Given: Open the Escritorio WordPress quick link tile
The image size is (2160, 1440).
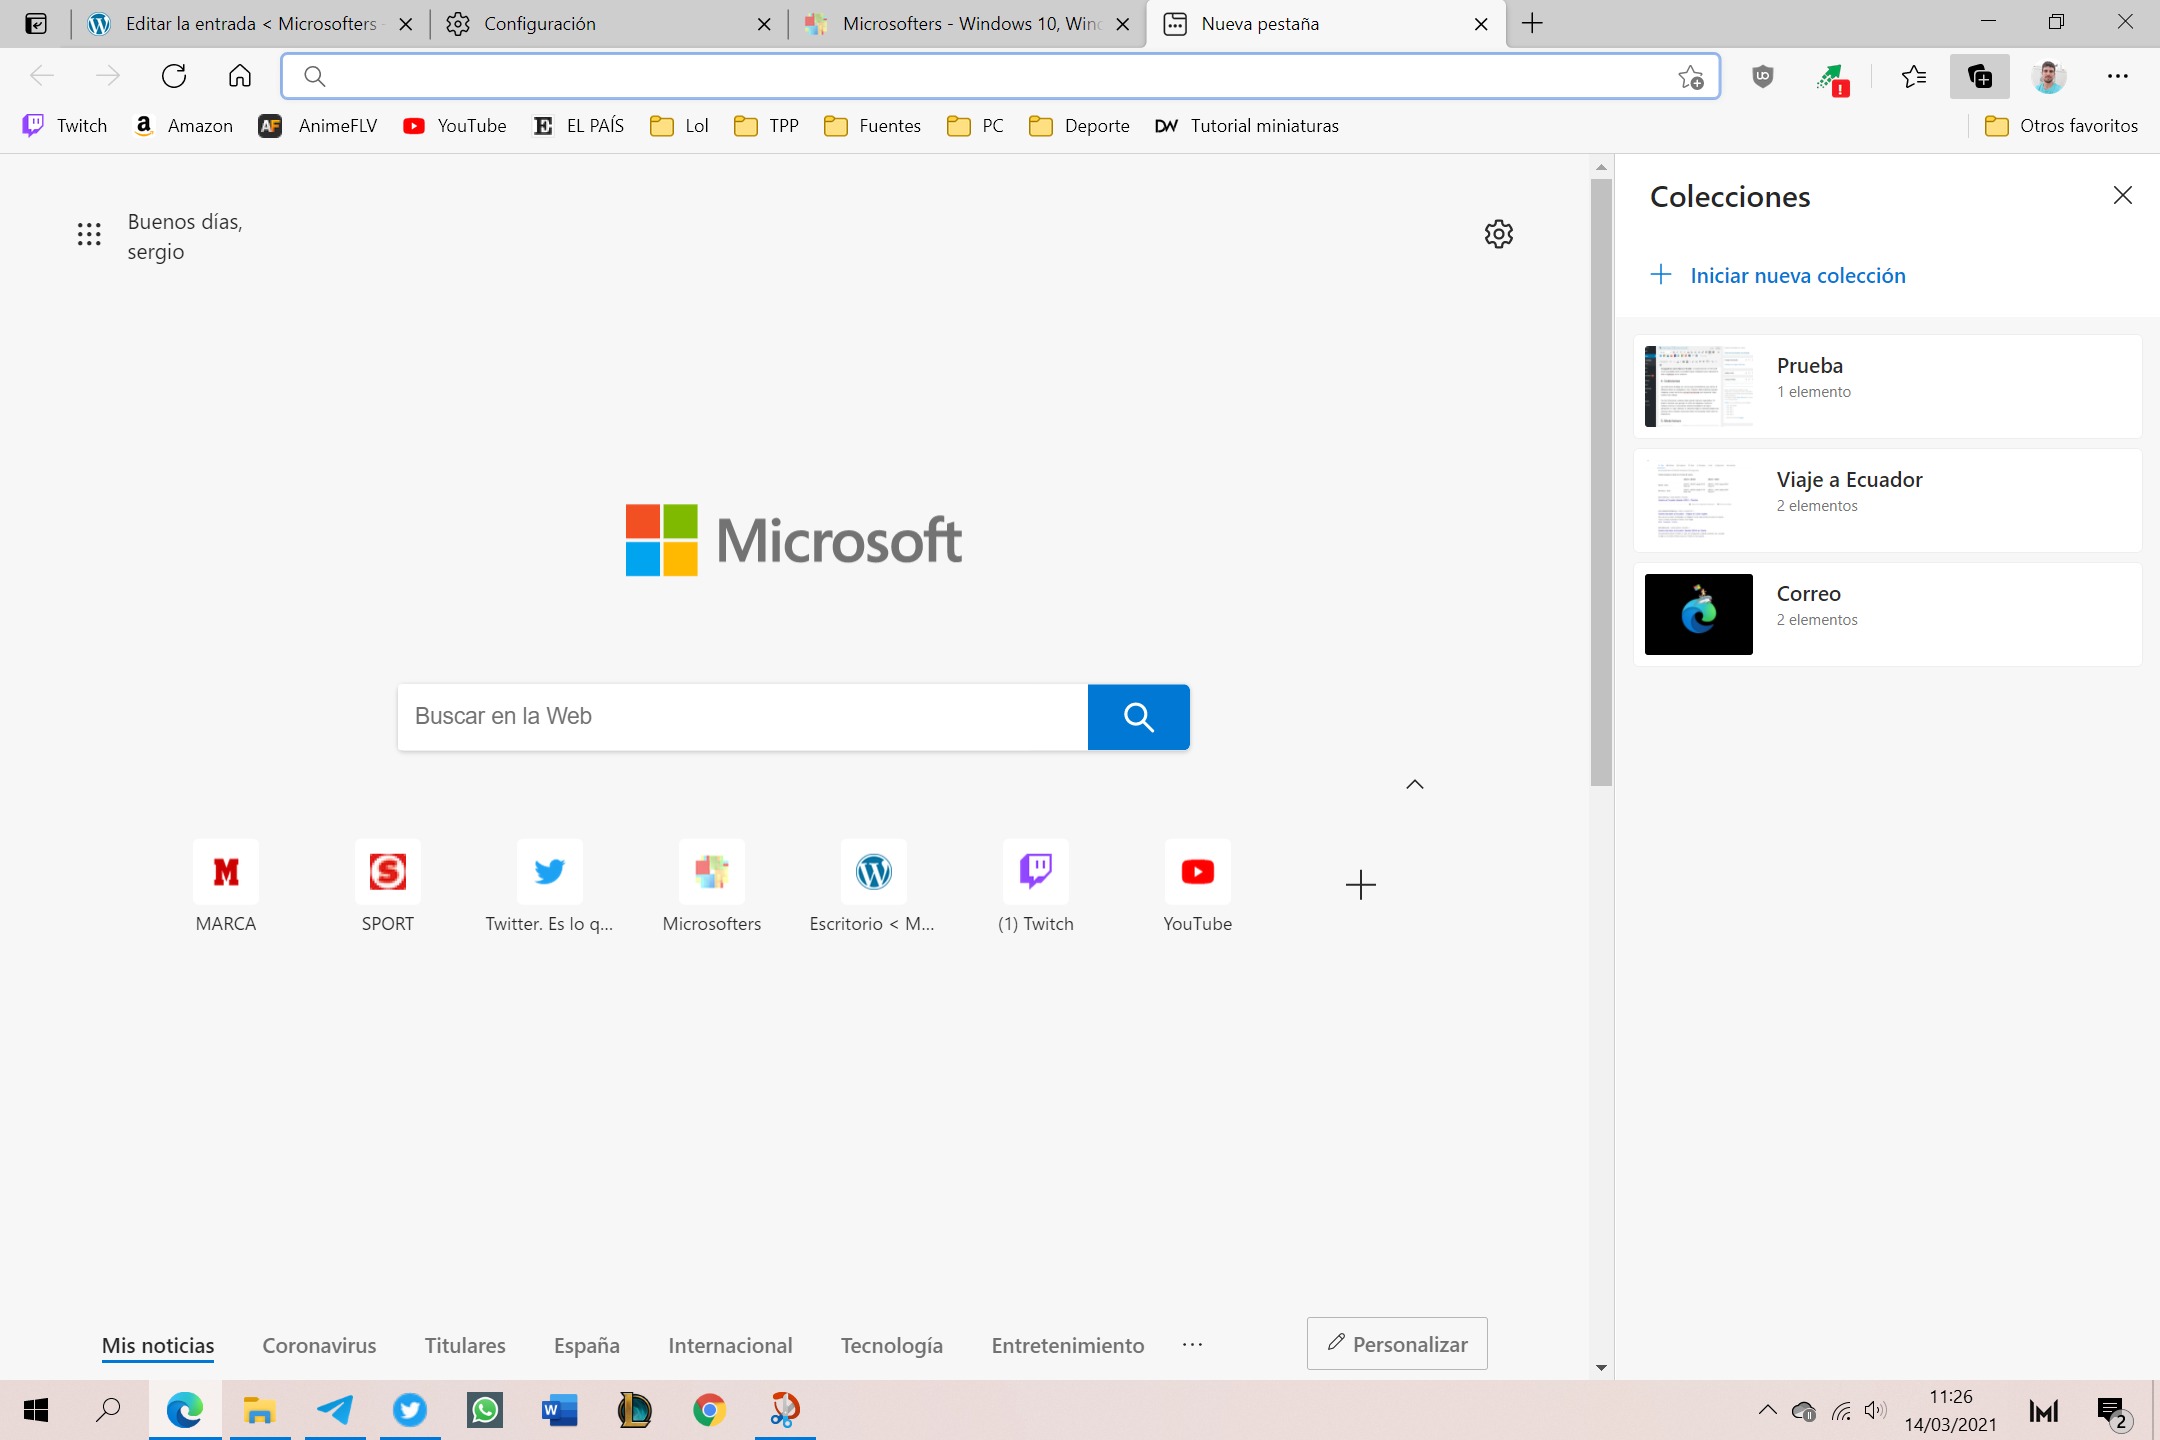Looking at the screenshot, I should (x=873, y=886).
